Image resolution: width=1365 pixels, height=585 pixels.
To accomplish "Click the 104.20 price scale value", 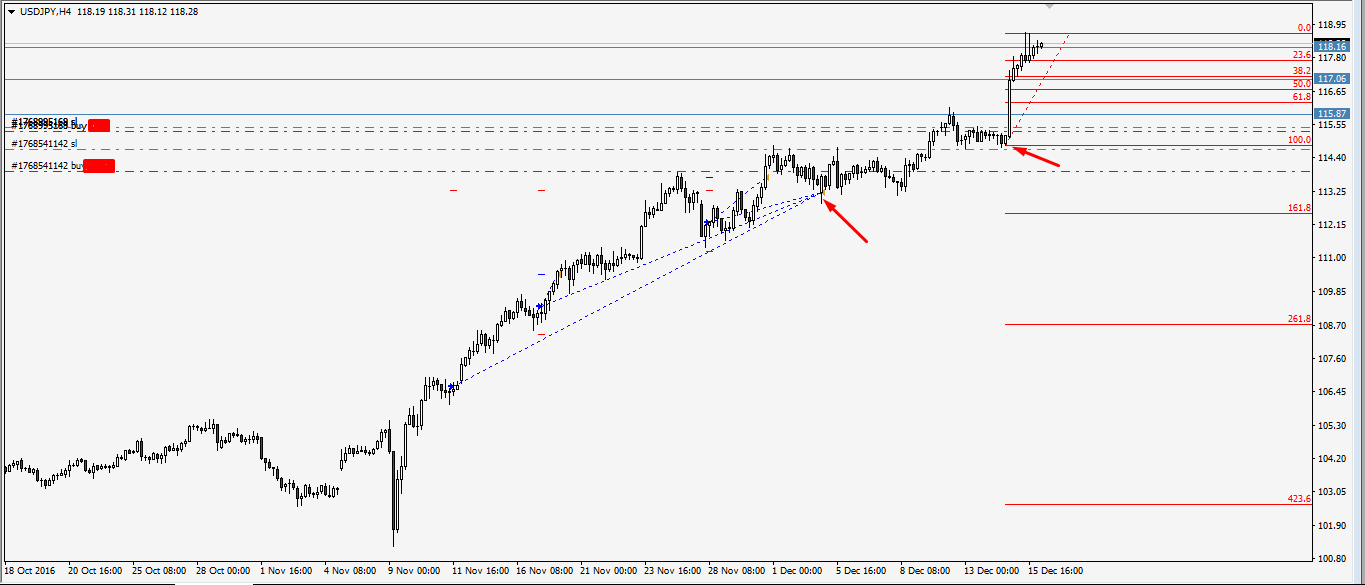I will (x=1333, y=459).
